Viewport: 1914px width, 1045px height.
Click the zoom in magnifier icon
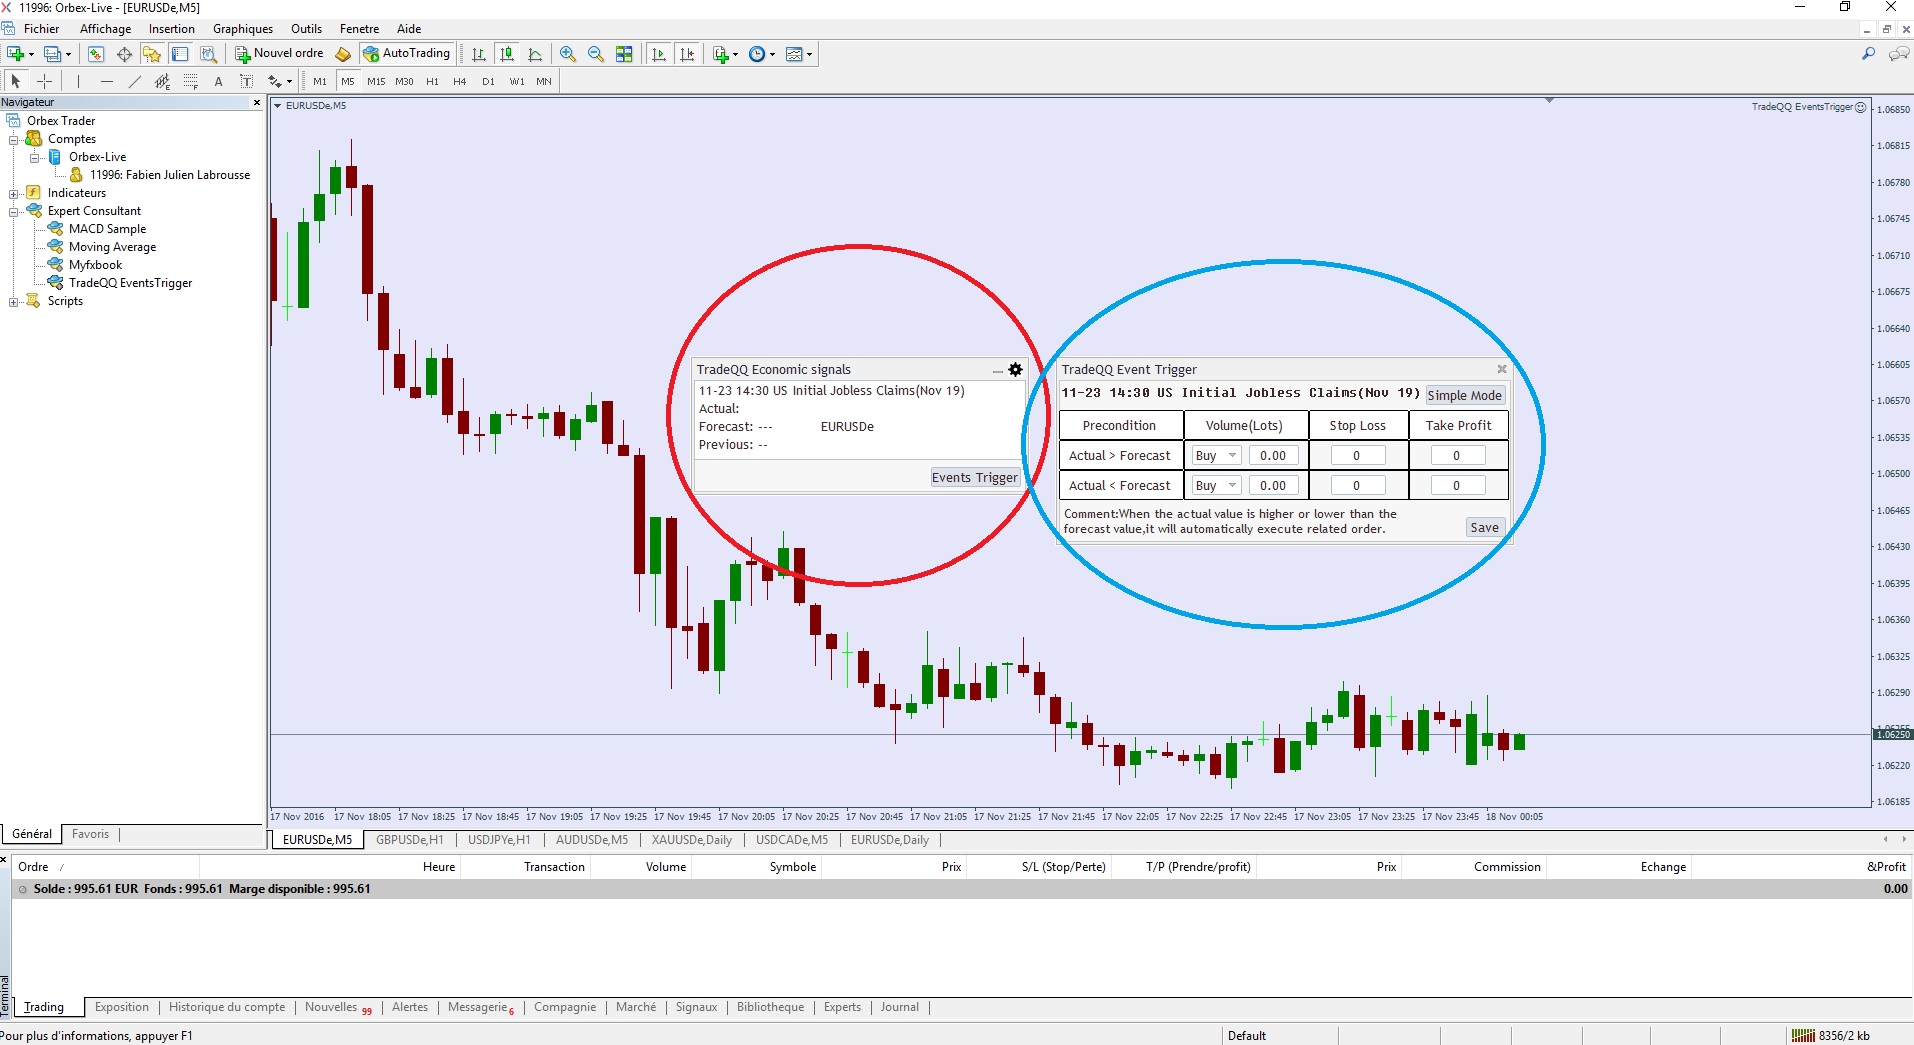(568, 54)
